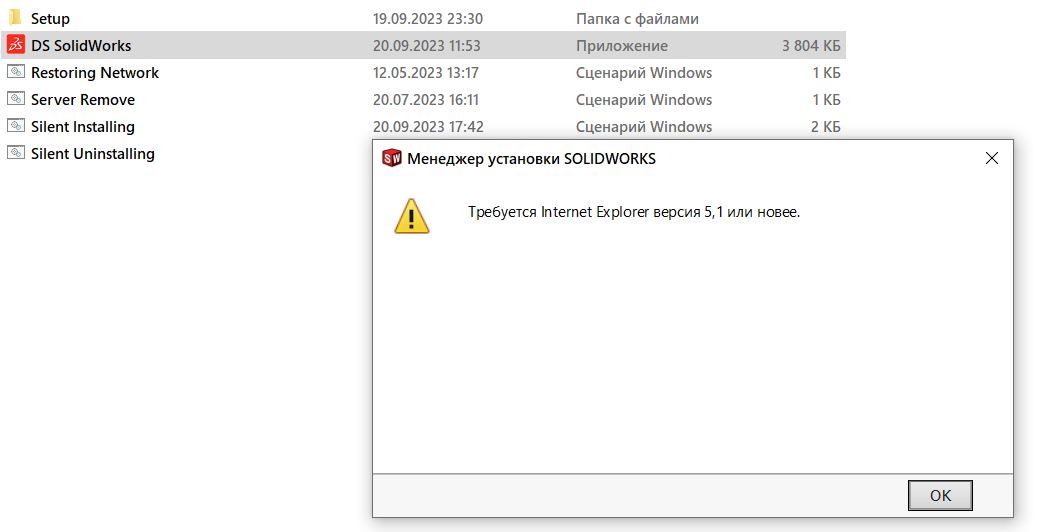This screenshot has width=1046, height=532.
Task: Select the DS SolidWorks file name
Action: point(81,45)
